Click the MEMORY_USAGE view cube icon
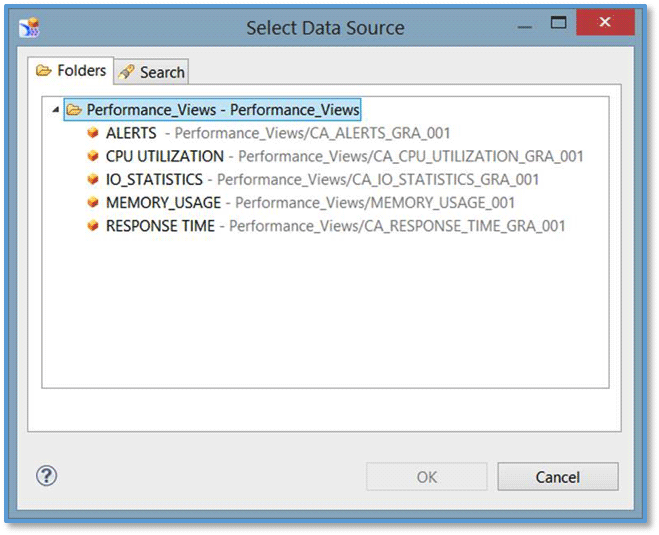 (93, 203)
